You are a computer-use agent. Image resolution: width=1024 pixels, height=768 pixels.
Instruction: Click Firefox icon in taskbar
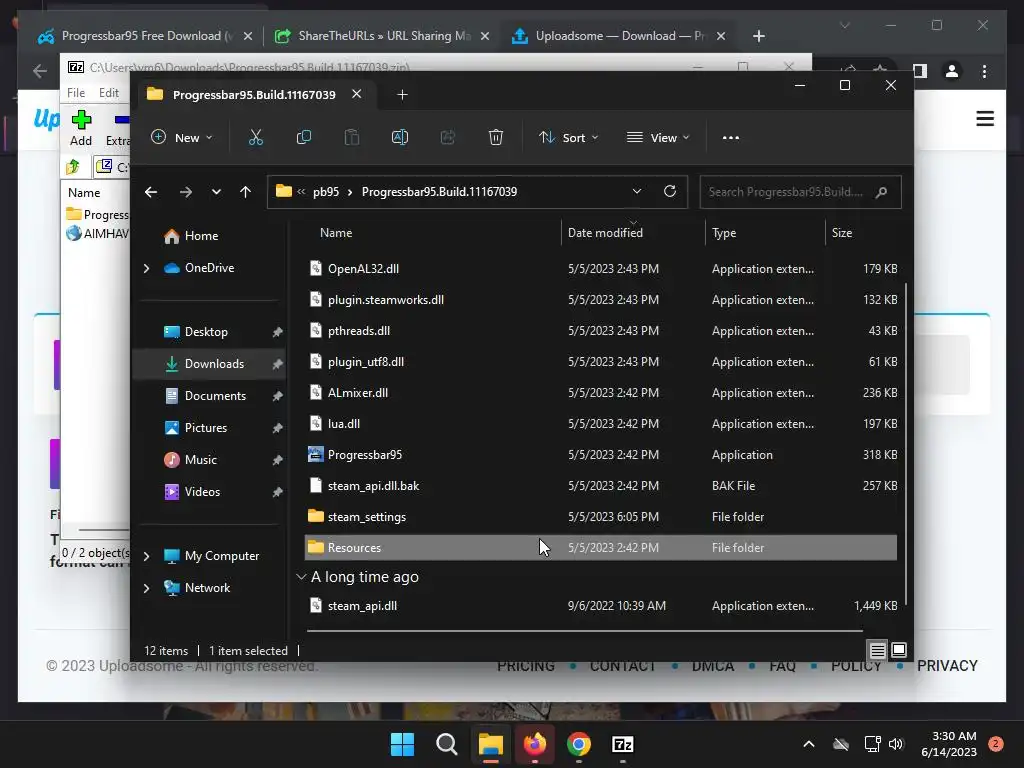coord(535,744)
